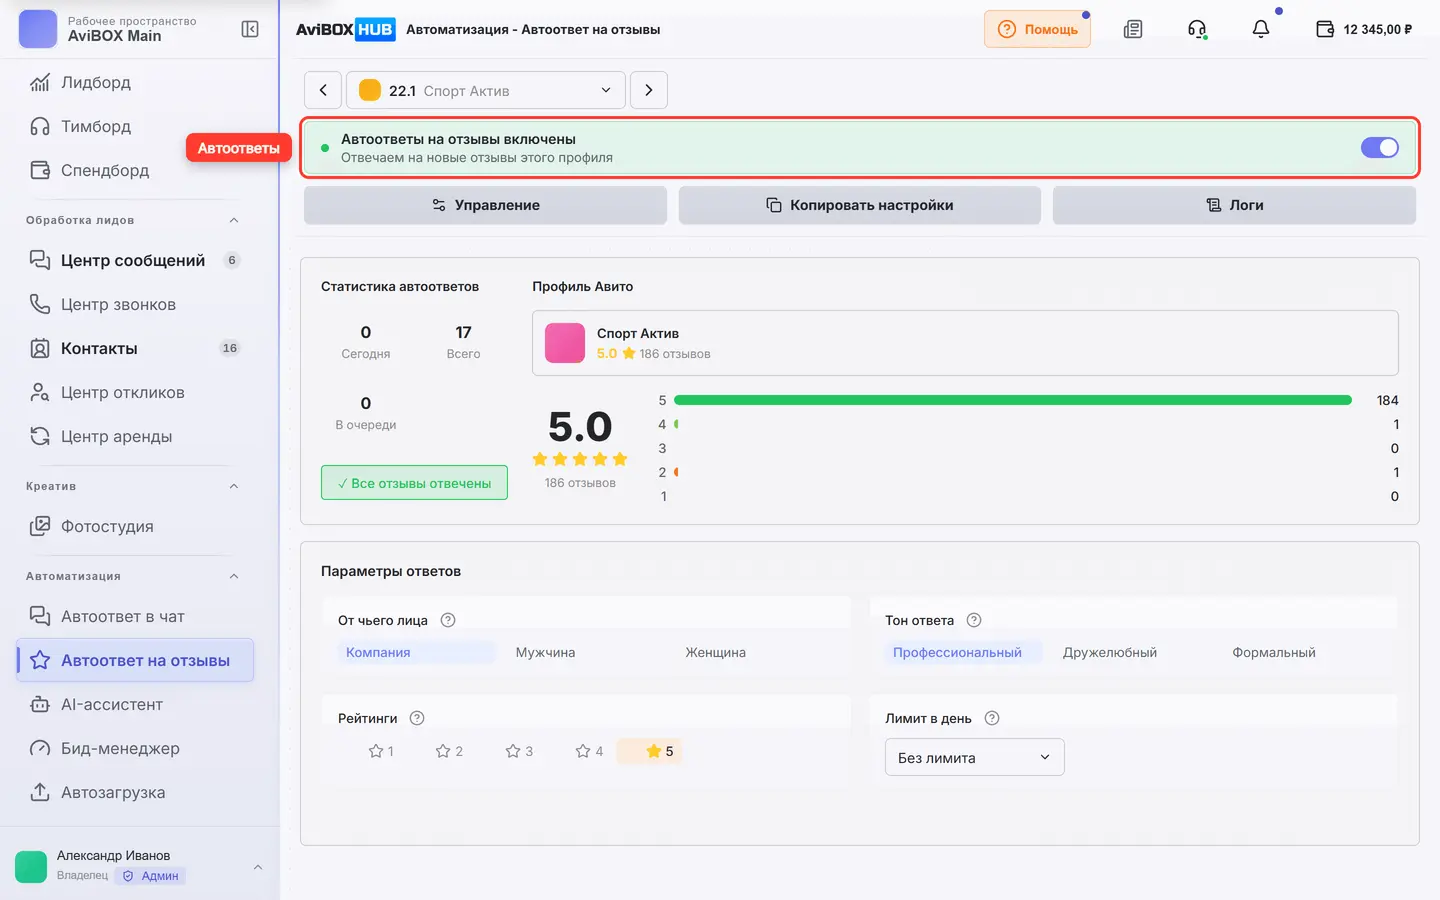Image resolution: width=1440 pixels, height=900 pixels.
Task: Expand the Александр Иванов user menu
Action: [x=258, y=866]
